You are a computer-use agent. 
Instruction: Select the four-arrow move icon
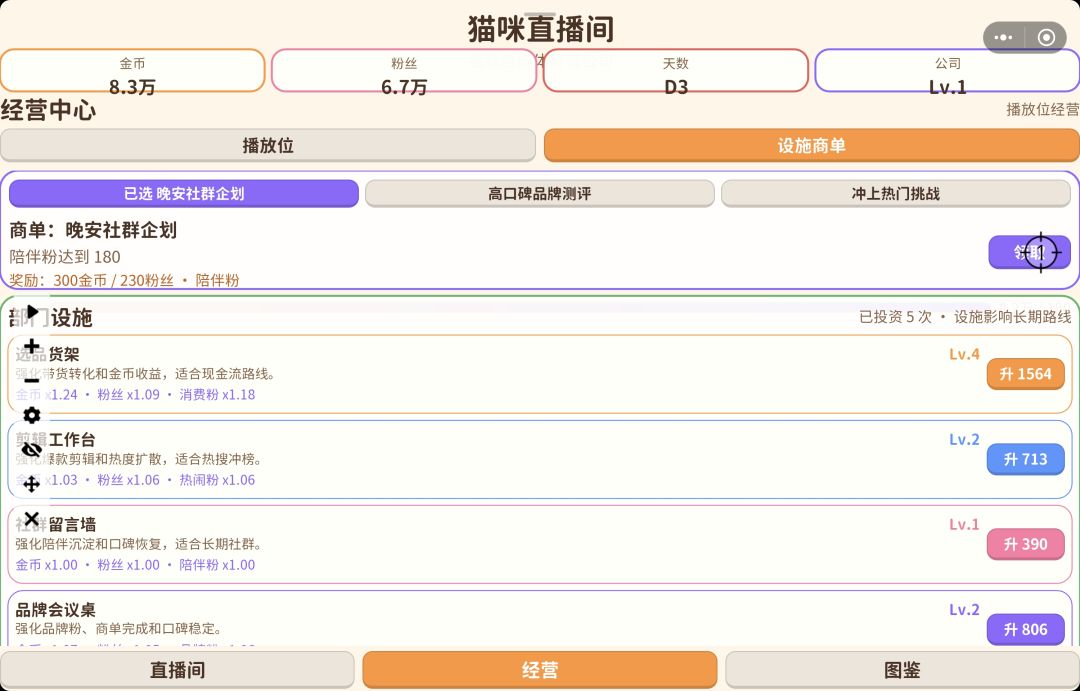[x=32, y=484]
